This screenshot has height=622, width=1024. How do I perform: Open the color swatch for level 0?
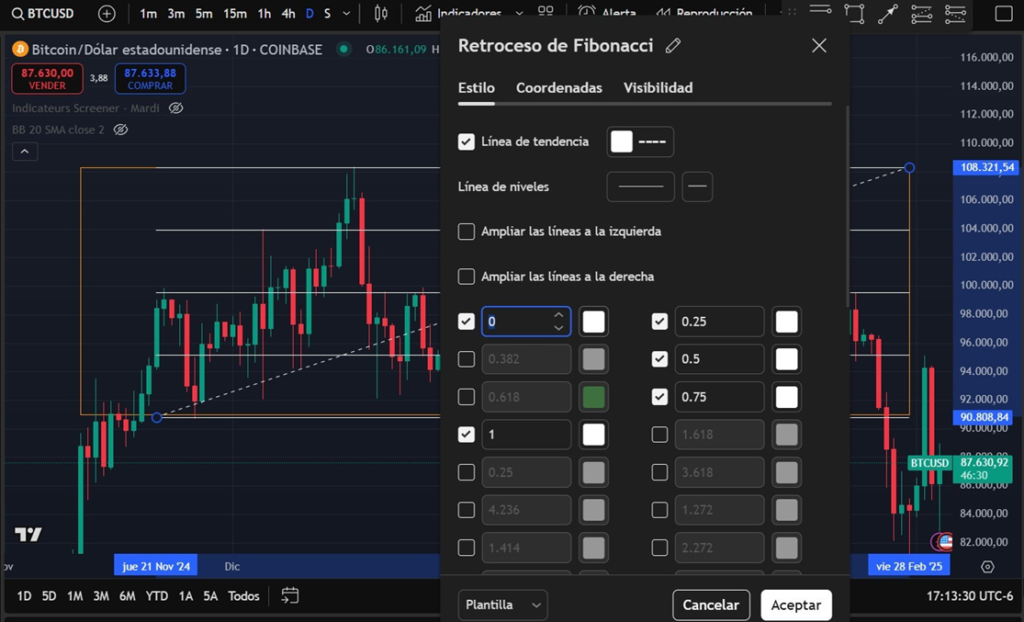594,321
